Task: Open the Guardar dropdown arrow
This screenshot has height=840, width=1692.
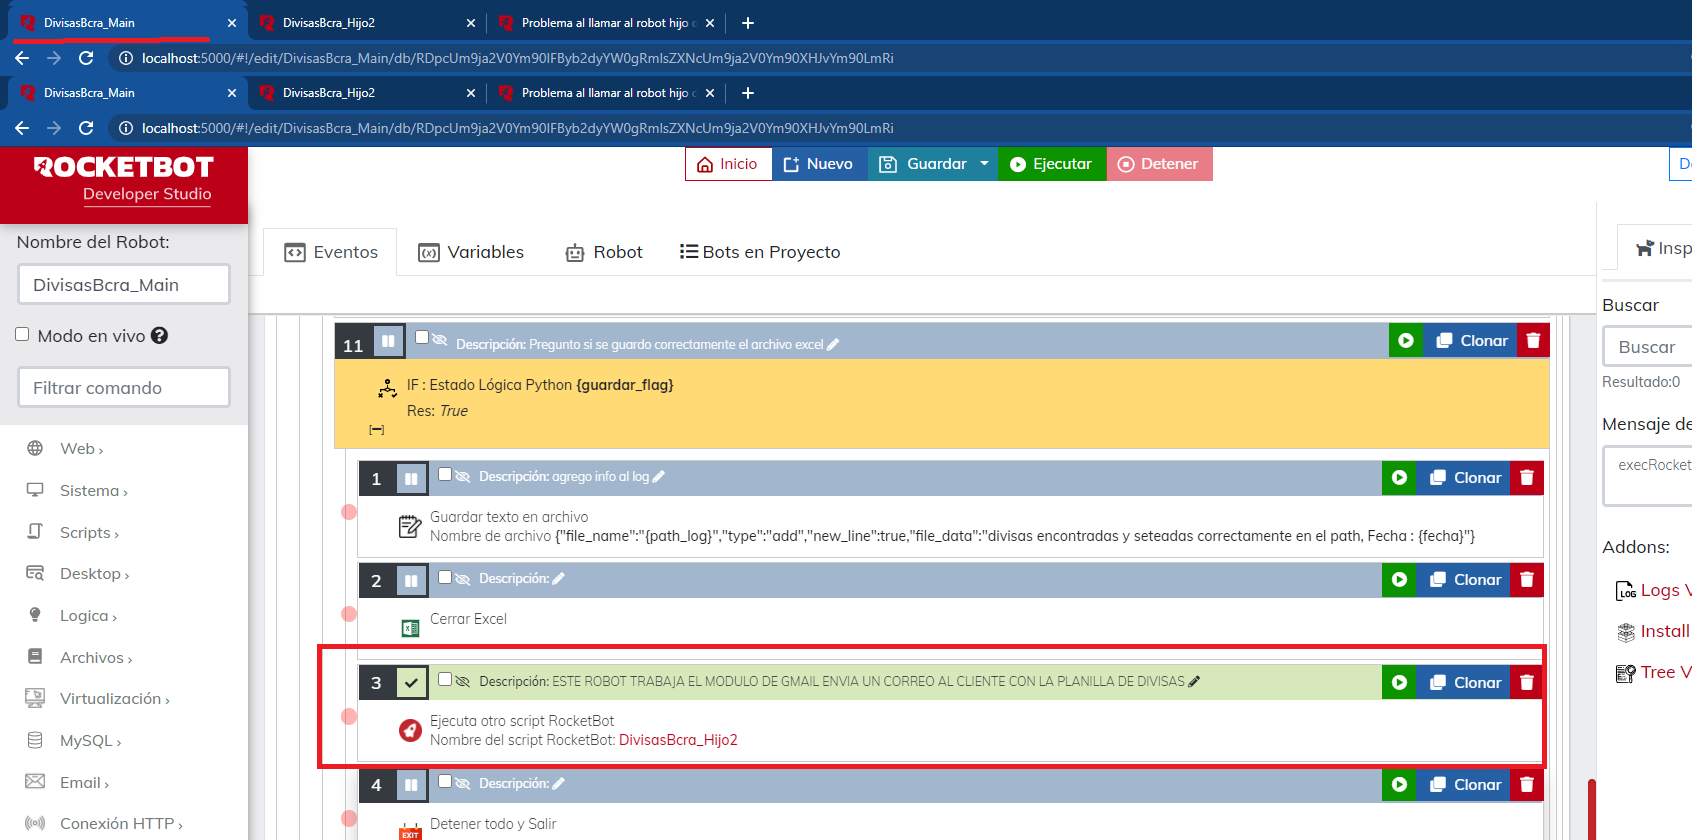Action: (x=984, y=164)
